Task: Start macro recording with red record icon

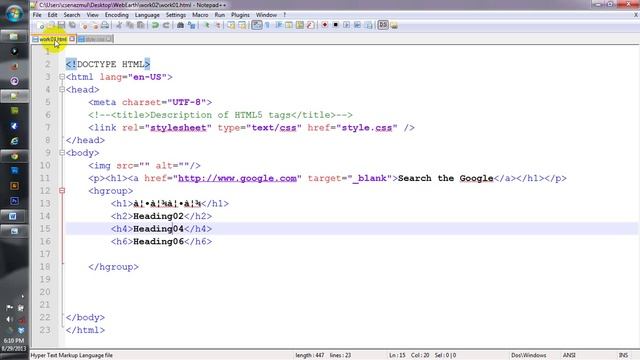Action: pos(325,25)
